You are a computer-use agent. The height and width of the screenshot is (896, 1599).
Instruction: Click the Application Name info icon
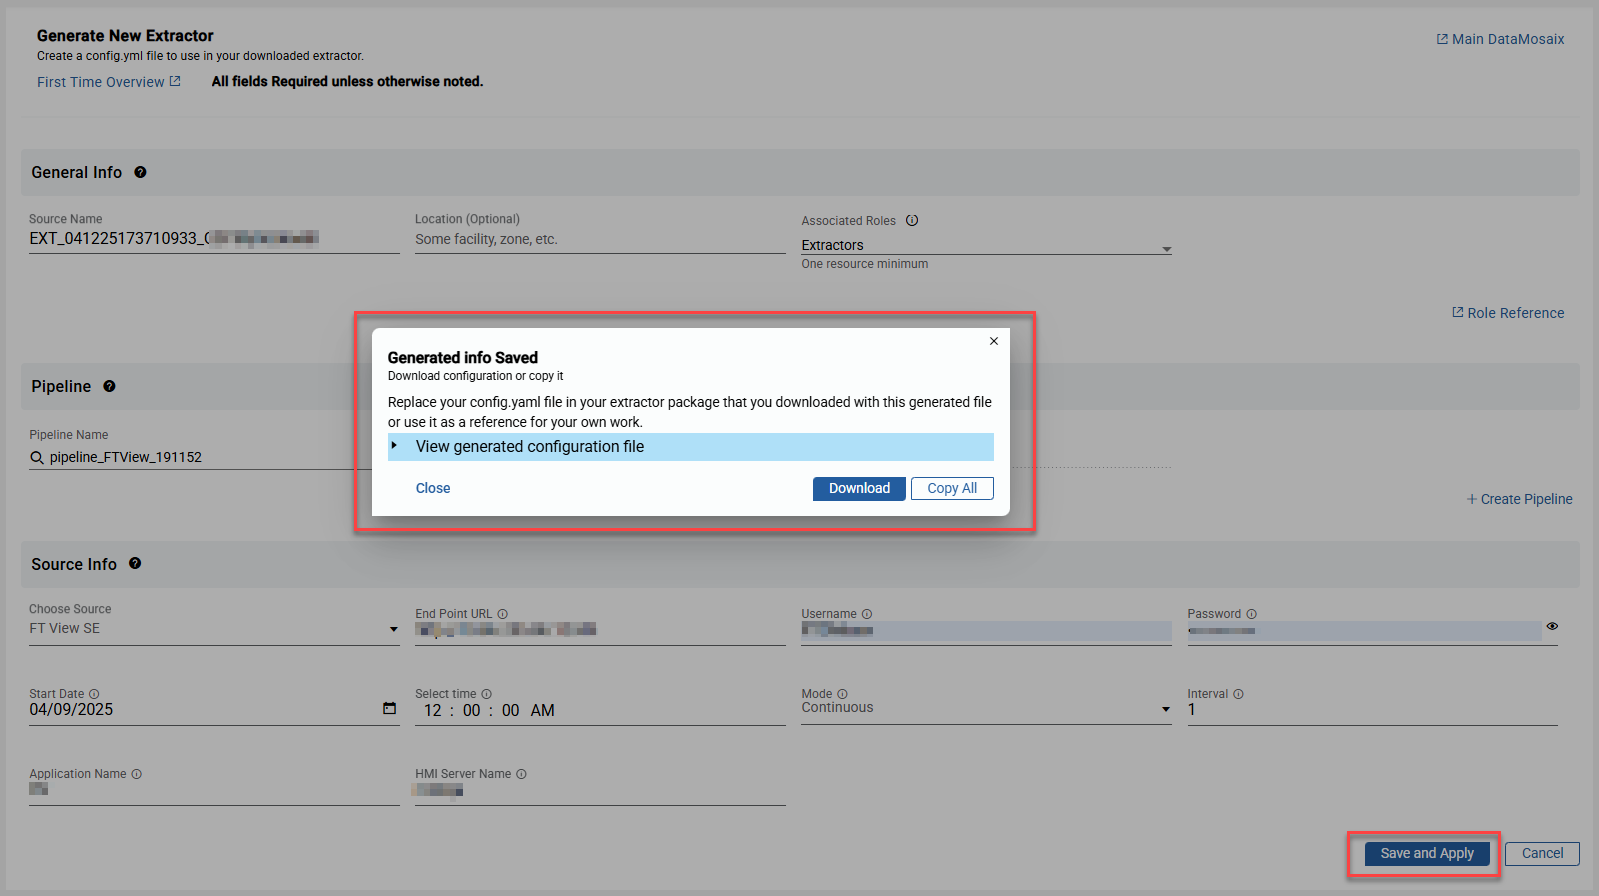pyautogui.click(x=137, y=774)
